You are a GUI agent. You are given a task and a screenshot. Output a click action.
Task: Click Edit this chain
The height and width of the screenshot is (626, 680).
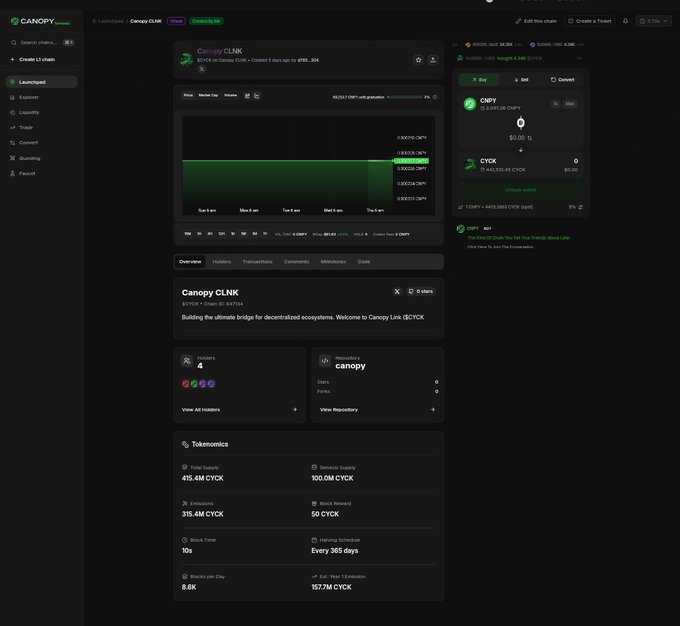tap(536, 21)
